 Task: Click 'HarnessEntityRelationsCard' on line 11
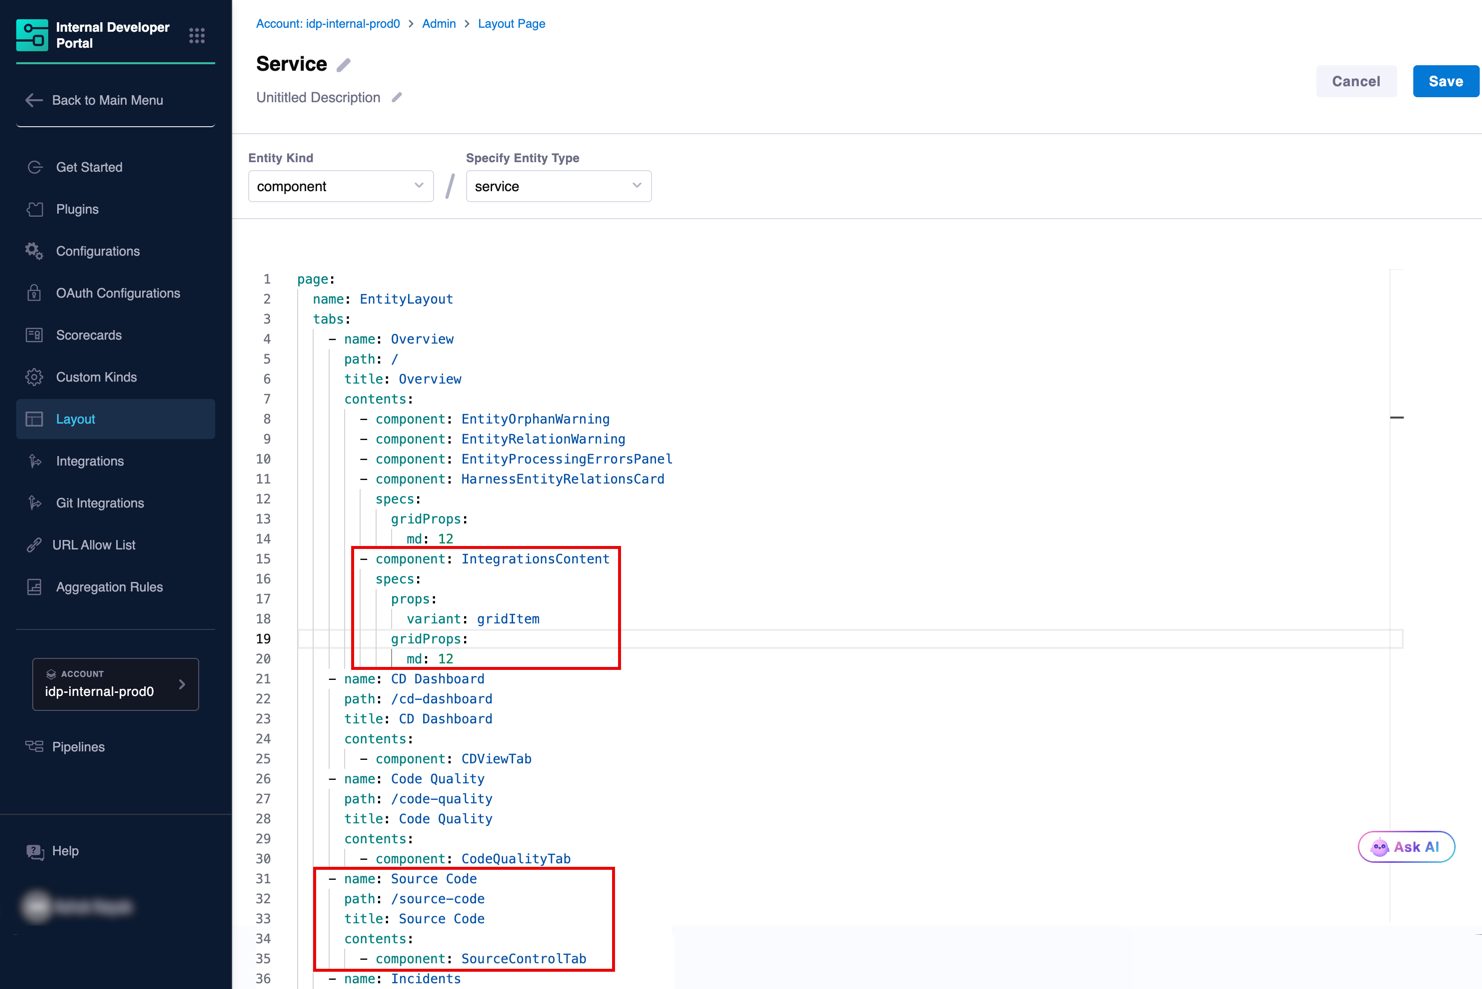point(563,479)
